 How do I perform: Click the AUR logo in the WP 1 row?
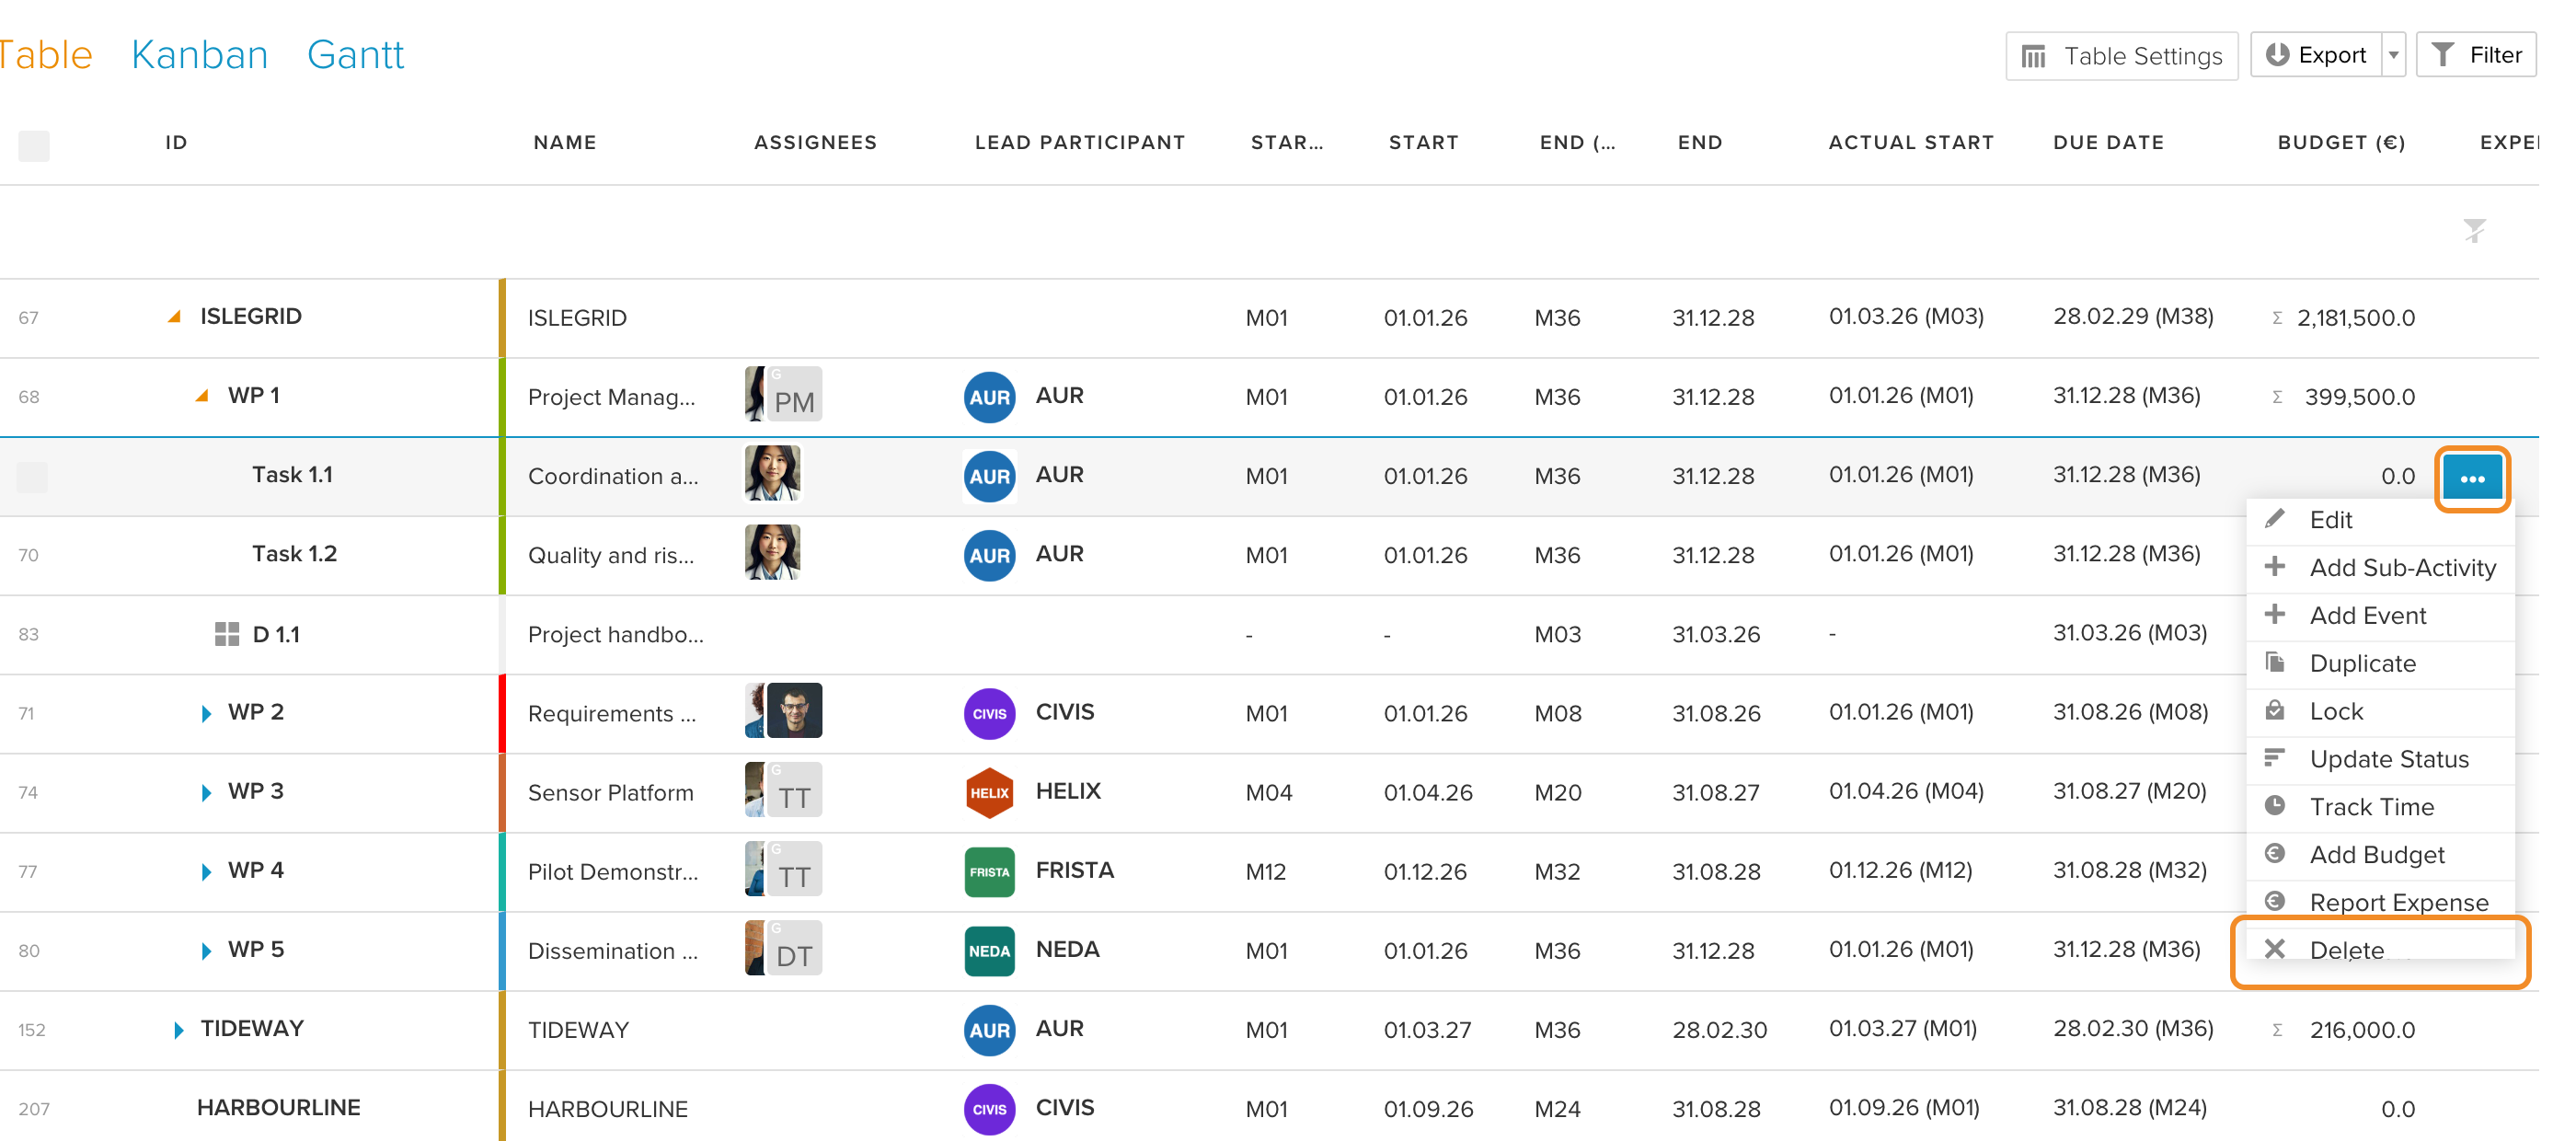coord(989,397)
